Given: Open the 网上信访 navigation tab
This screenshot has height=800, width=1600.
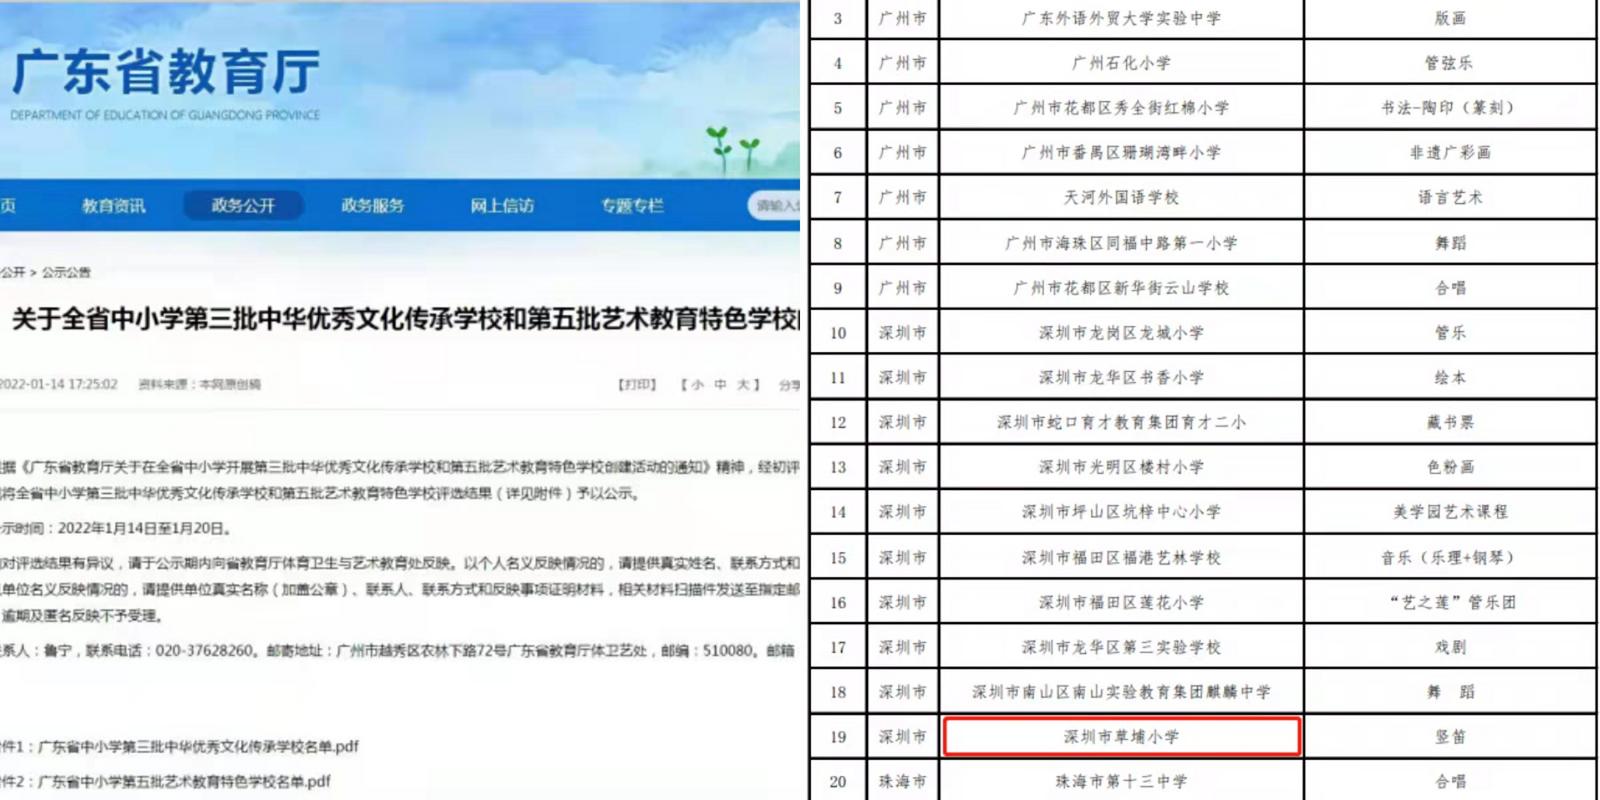Looking at the screenshot, I should point(502,206).
